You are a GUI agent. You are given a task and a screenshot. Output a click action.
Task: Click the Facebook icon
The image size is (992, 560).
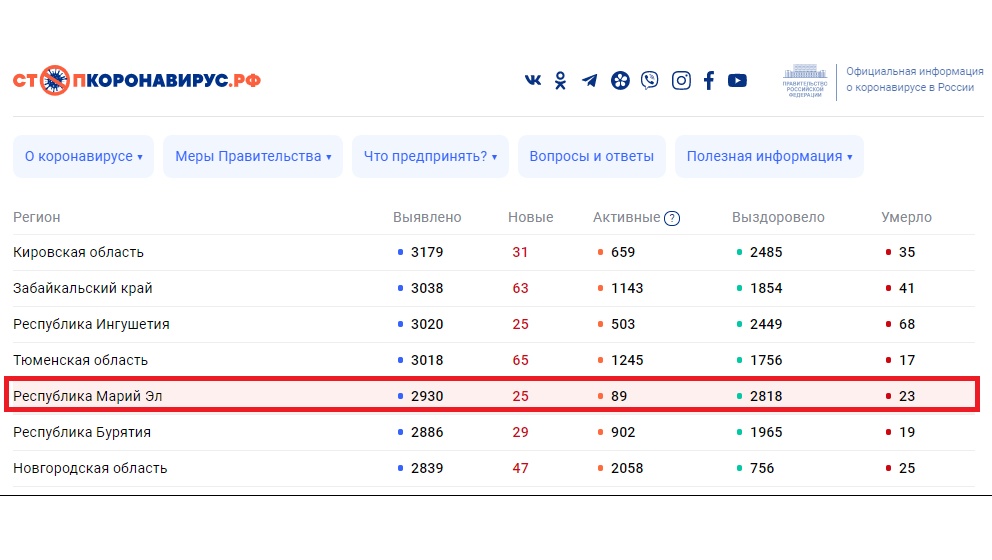(x=709, y=81)
